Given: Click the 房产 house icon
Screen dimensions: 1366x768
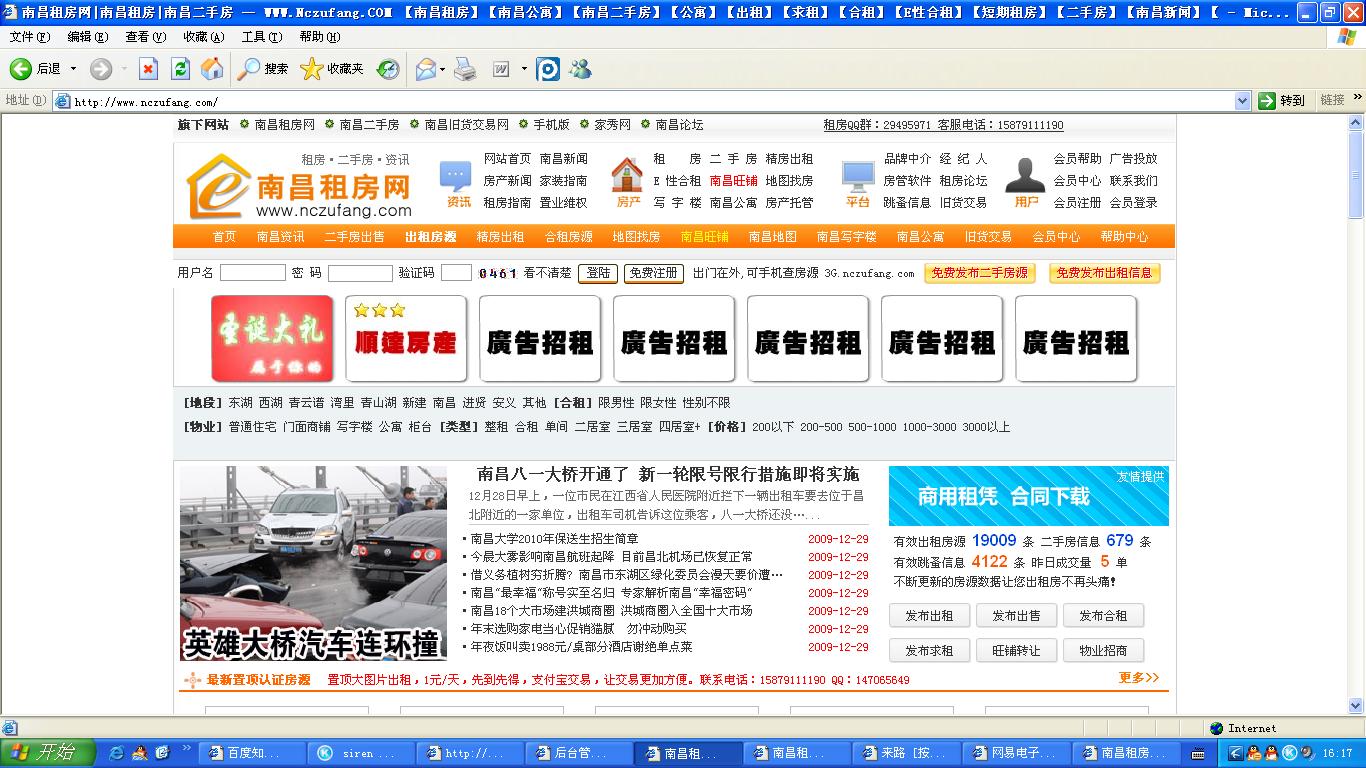Looking at the screenshot, I should click(627, 176).
